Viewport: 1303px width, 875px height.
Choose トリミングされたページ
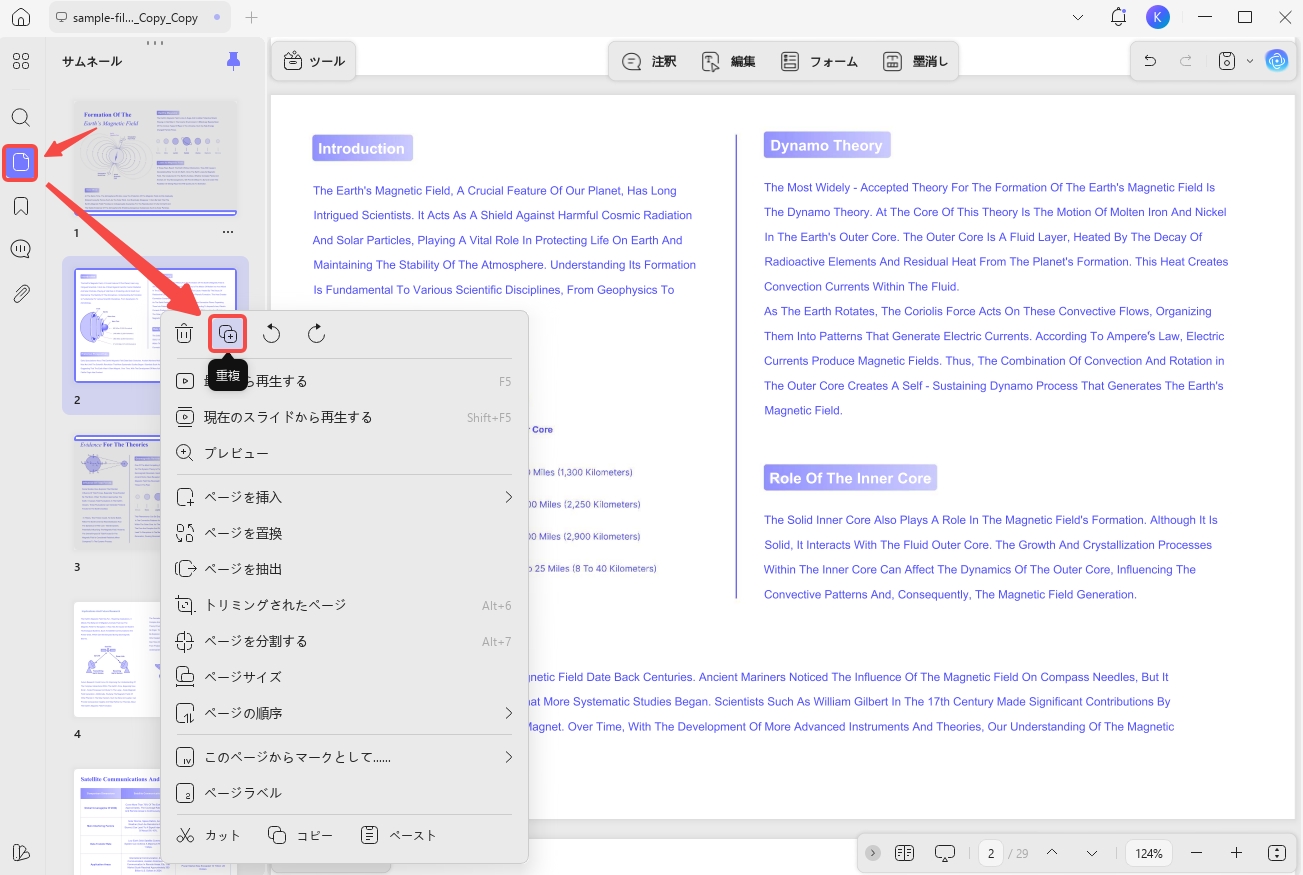pyautogui.click(x=344, y=605)
